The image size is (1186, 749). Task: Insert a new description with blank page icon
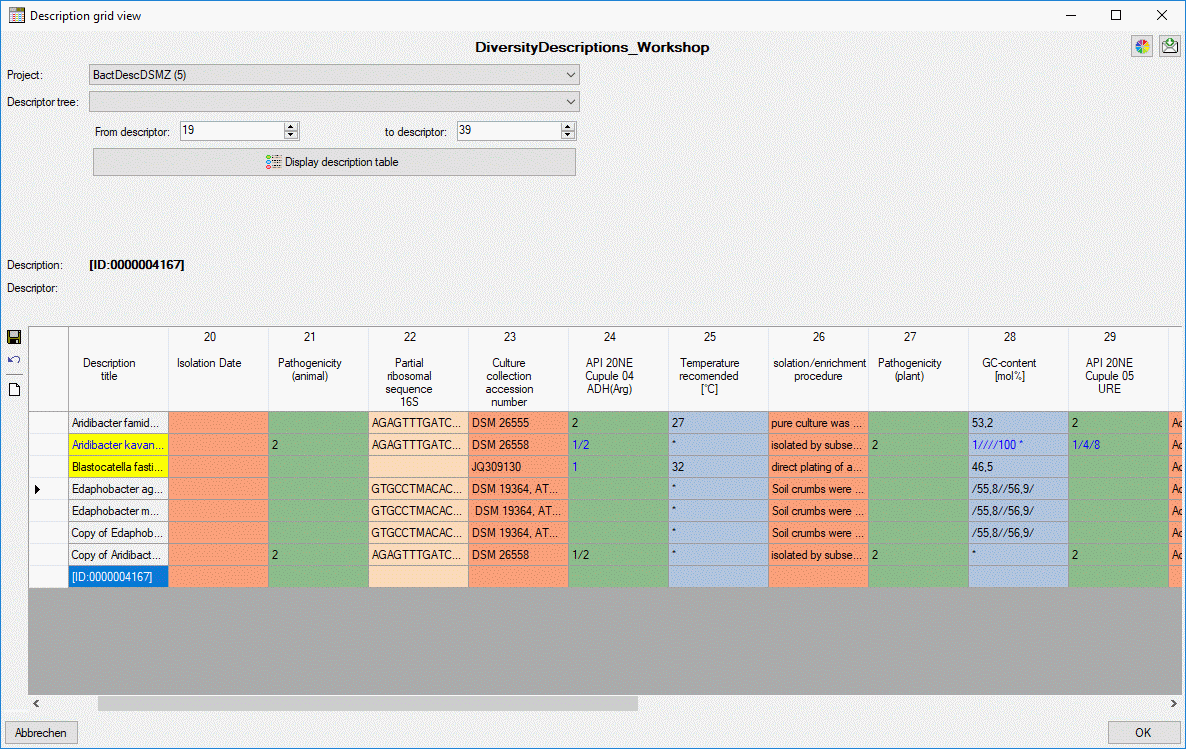coord(14,389)
